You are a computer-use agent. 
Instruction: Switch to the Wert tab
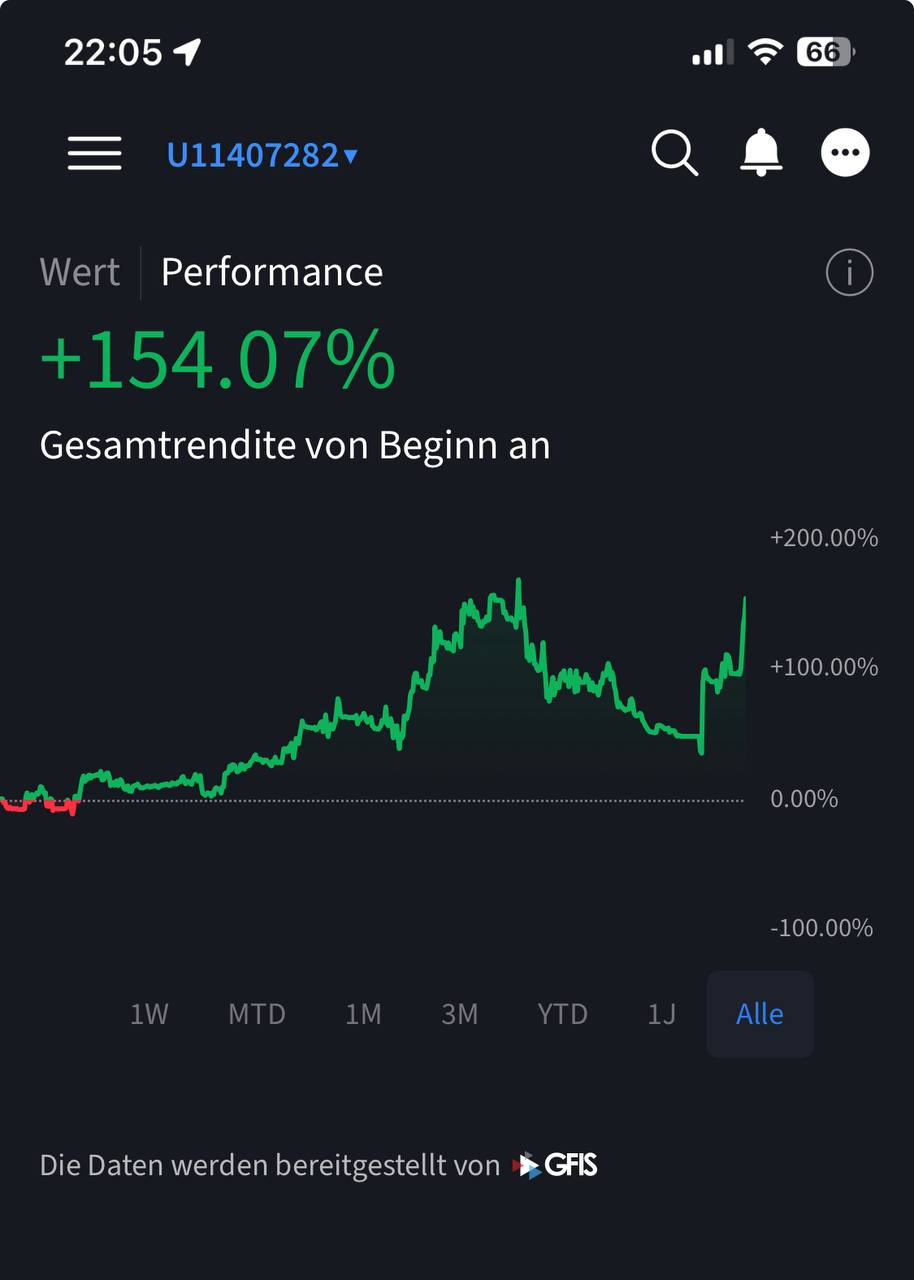(80, 272)
